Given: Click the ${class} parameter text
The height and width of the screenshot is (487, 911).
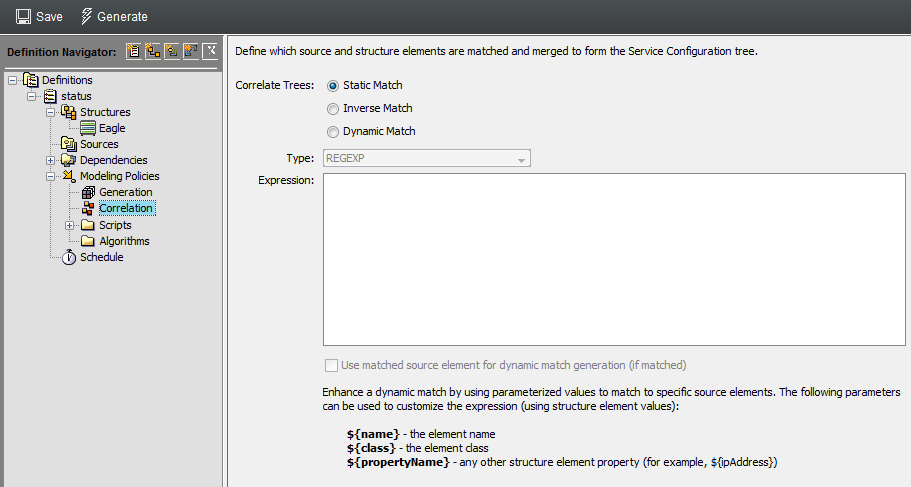Looking at the screenshot, I should 371,448.
